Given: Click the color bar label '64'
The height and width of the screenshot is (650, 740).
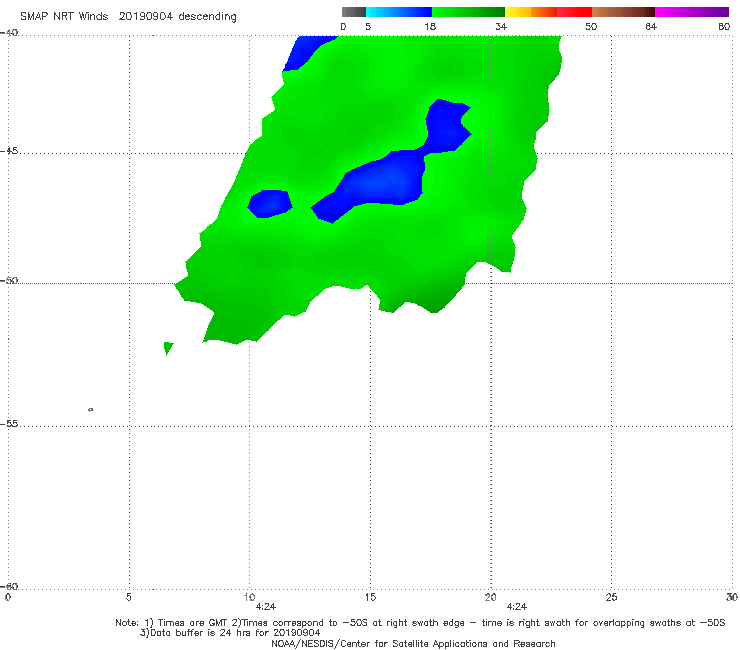Looking at the screenshot, I should coord(651,27).
